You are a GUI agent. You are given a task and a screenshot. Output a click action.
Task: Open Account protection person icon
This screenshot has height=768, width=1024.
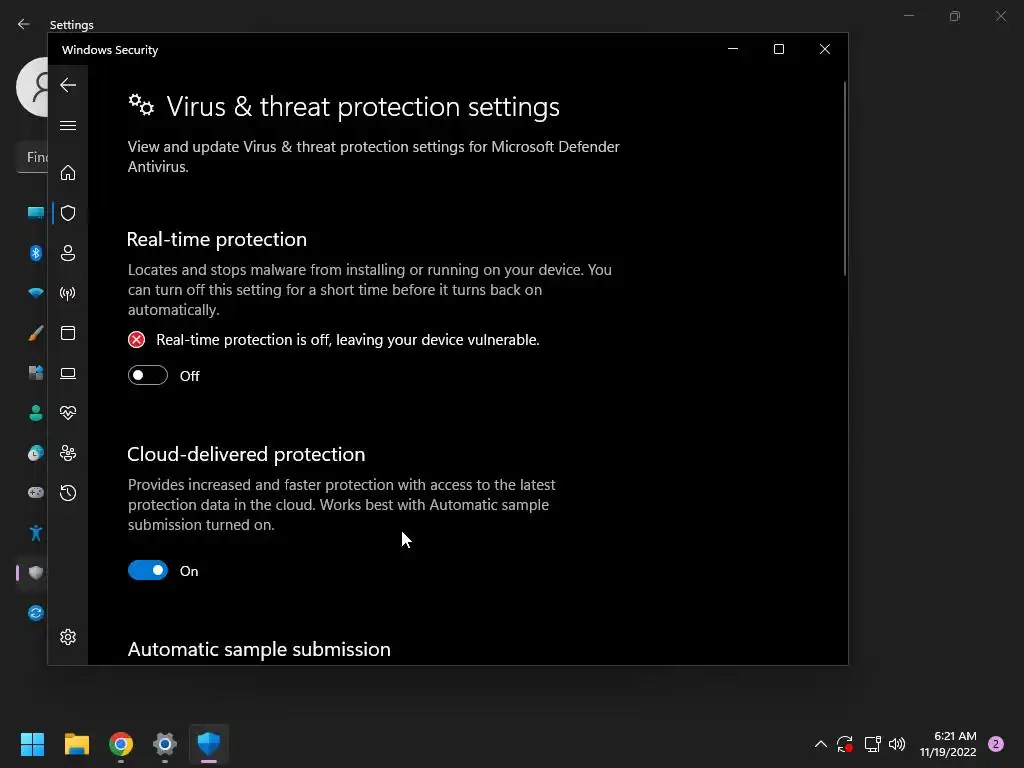68,253
